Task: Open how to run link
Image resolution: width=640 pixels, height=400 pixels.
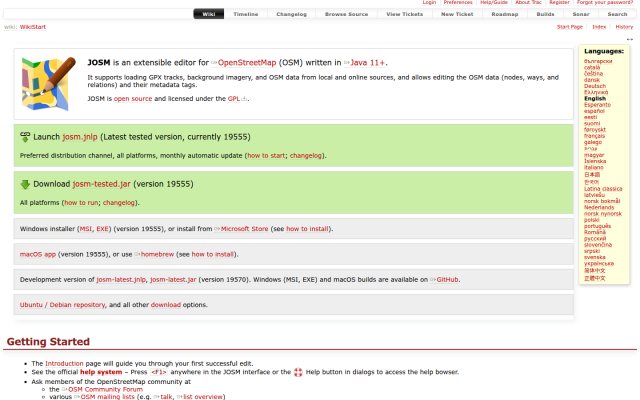Action: (x=81, y=203)
